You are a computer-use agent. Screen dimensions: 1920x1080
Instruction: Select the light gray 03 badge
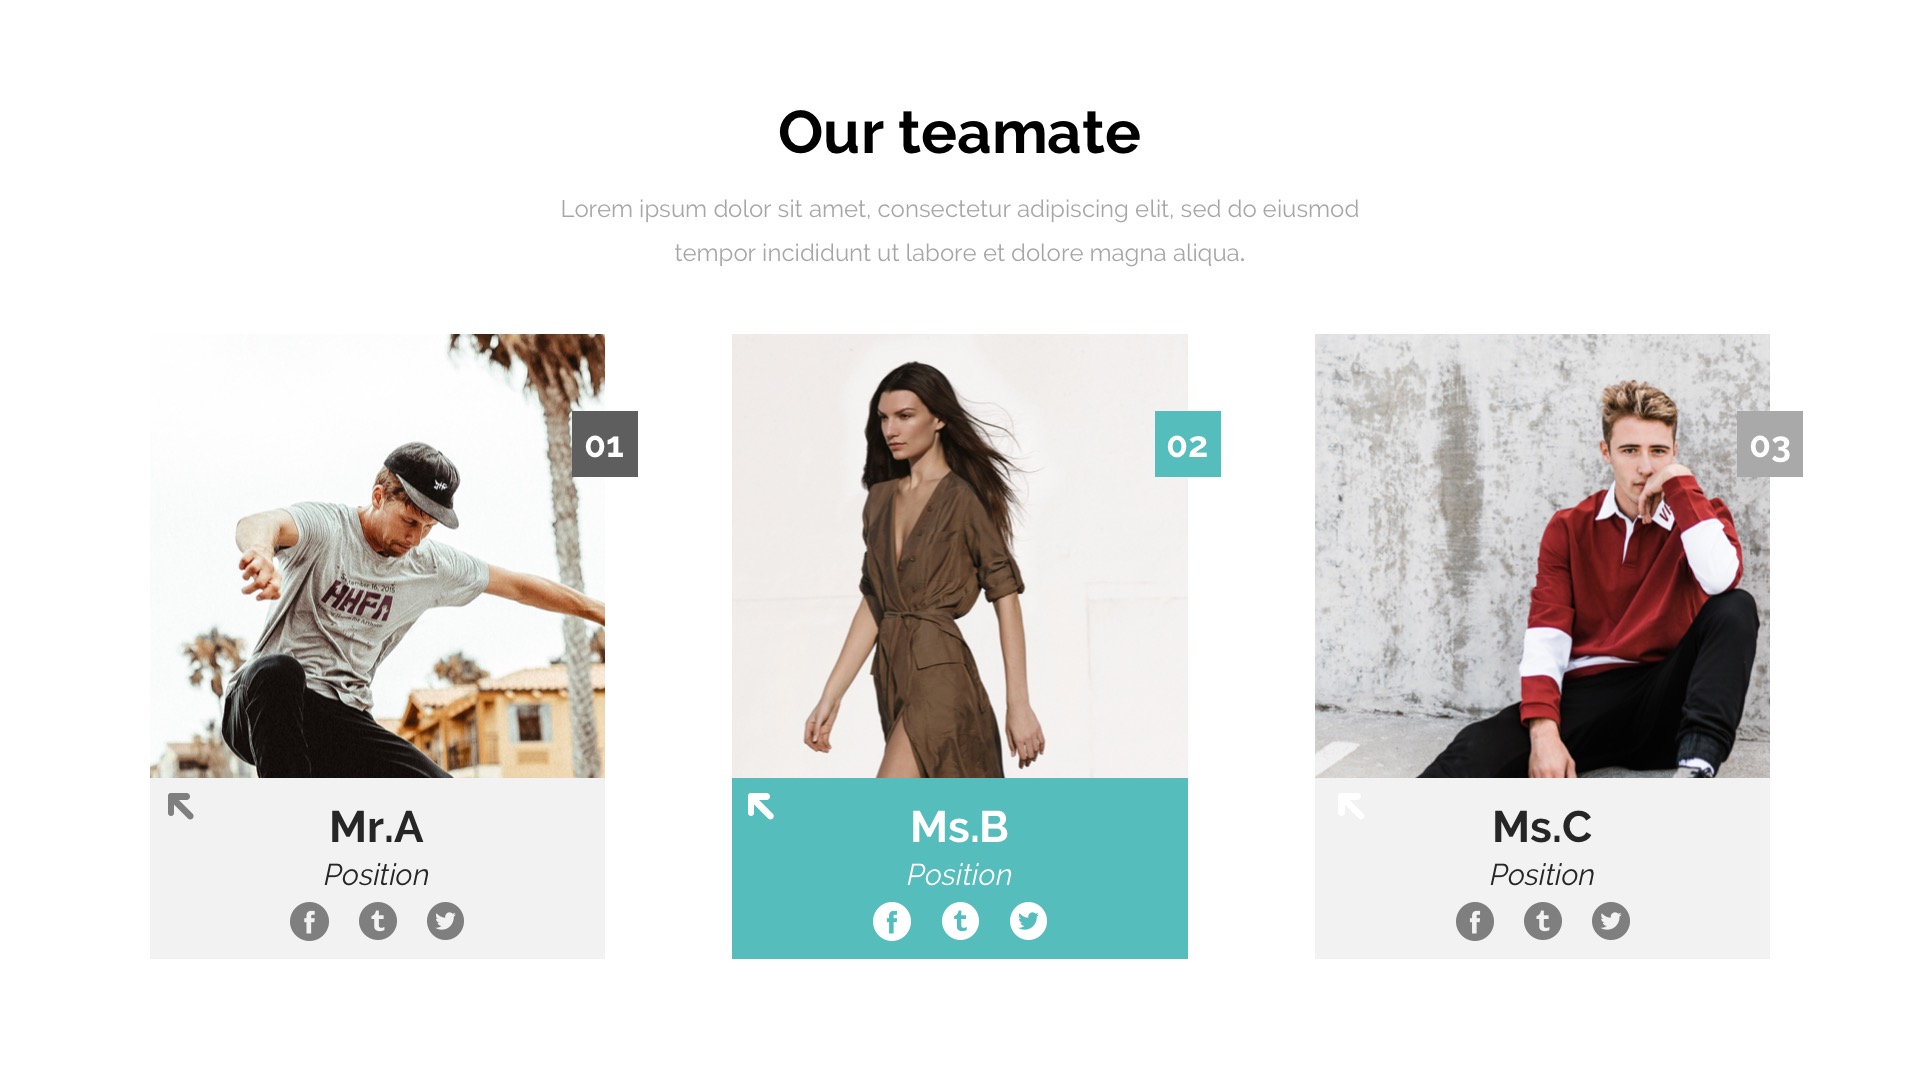pos(1770,444)
